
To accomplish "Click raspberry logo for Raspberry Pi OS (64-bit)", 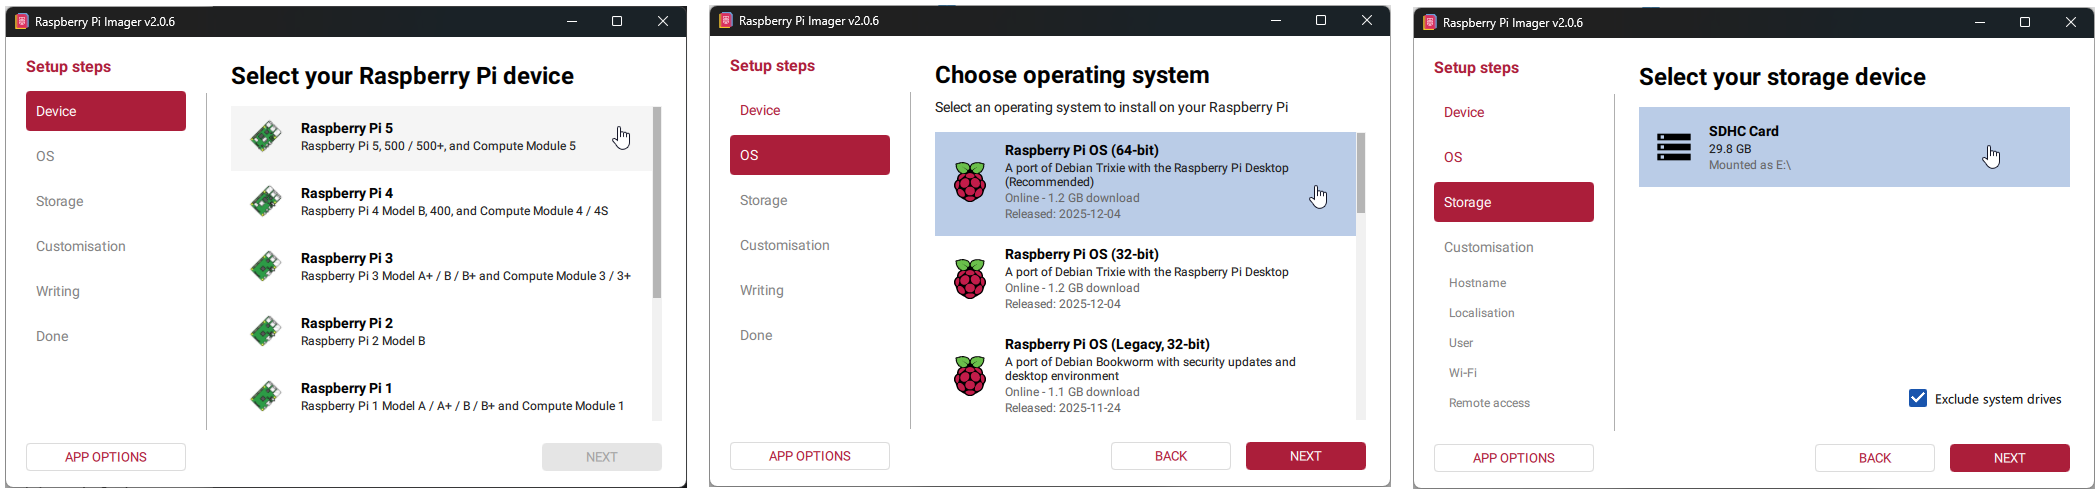I will [970, 182].
